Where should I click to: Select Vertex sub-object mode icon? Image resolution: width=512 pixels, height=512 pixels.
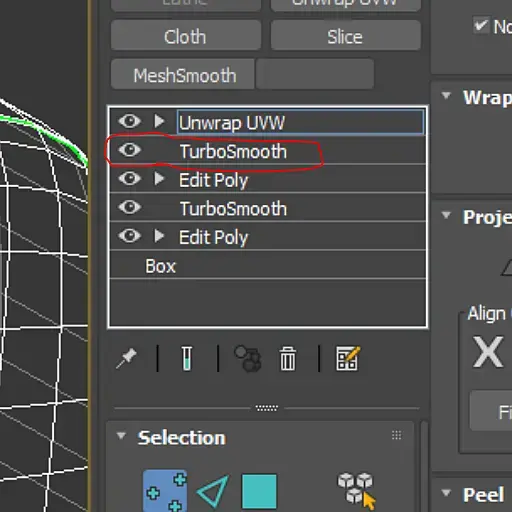(165, 491)
